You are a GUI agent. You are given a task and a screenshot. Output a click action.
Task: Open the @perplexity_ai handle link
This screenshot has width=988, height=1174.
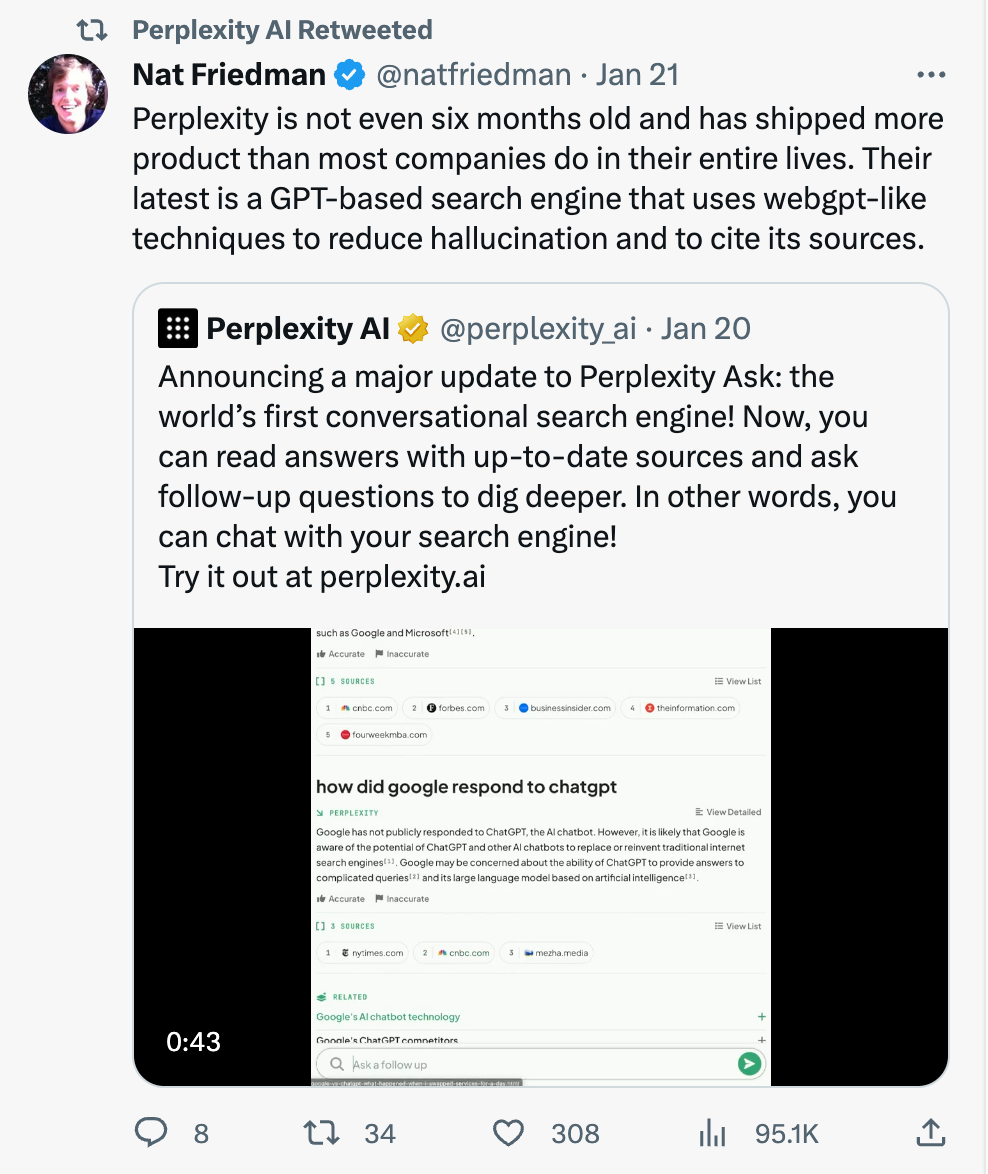(x=538, y=329)
